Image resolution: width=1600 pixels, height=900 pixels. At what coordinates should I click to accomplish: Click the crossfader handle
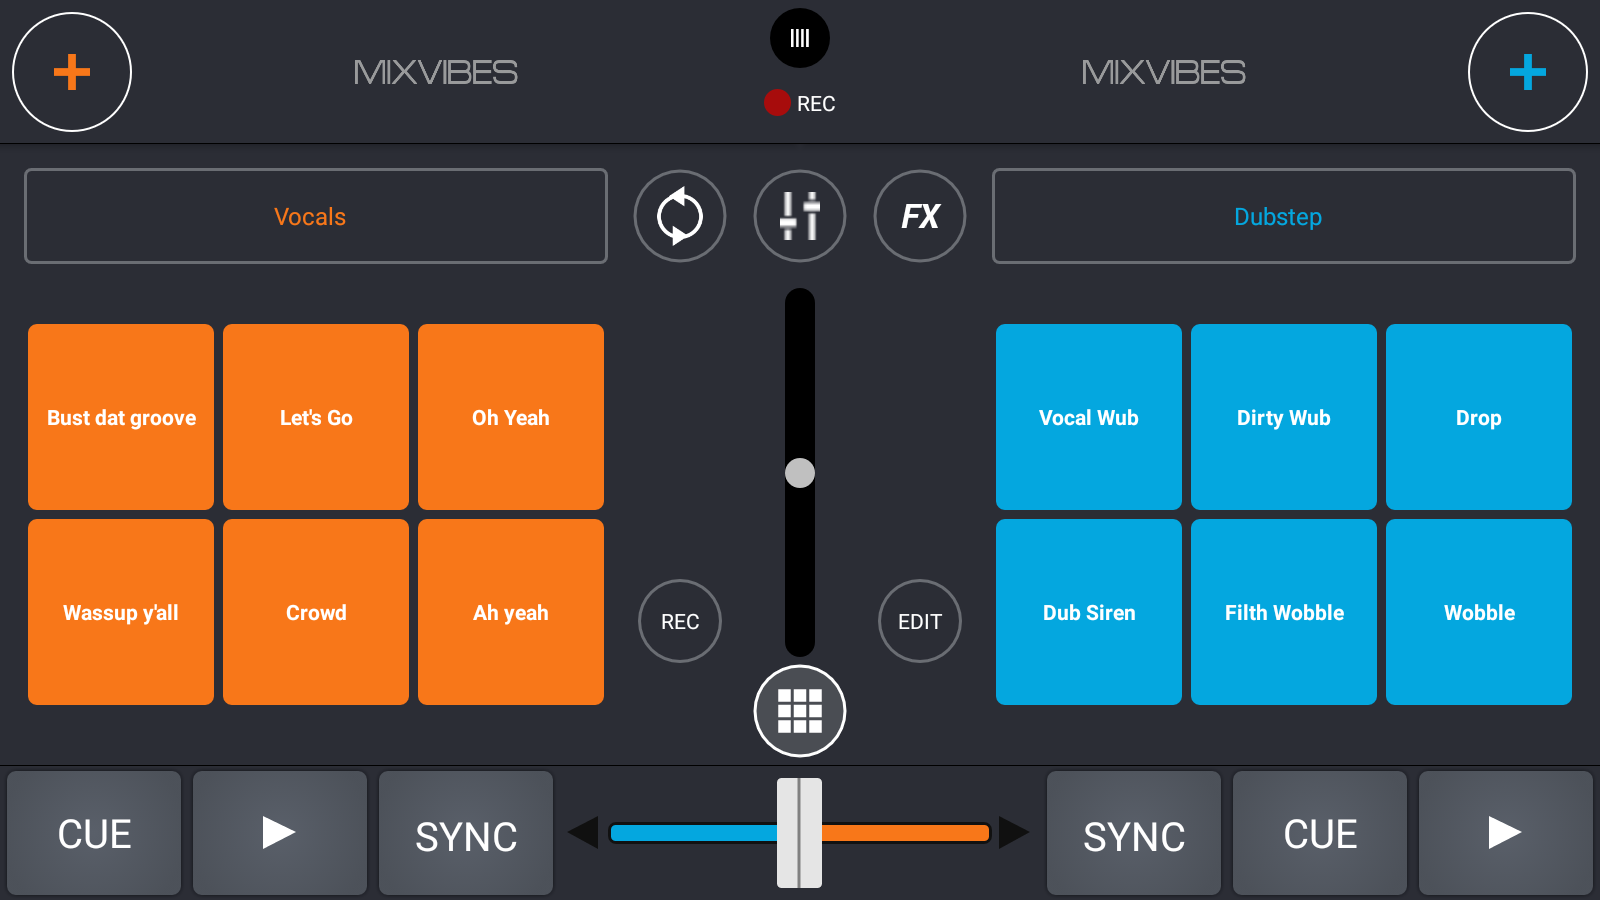[800, 833]
